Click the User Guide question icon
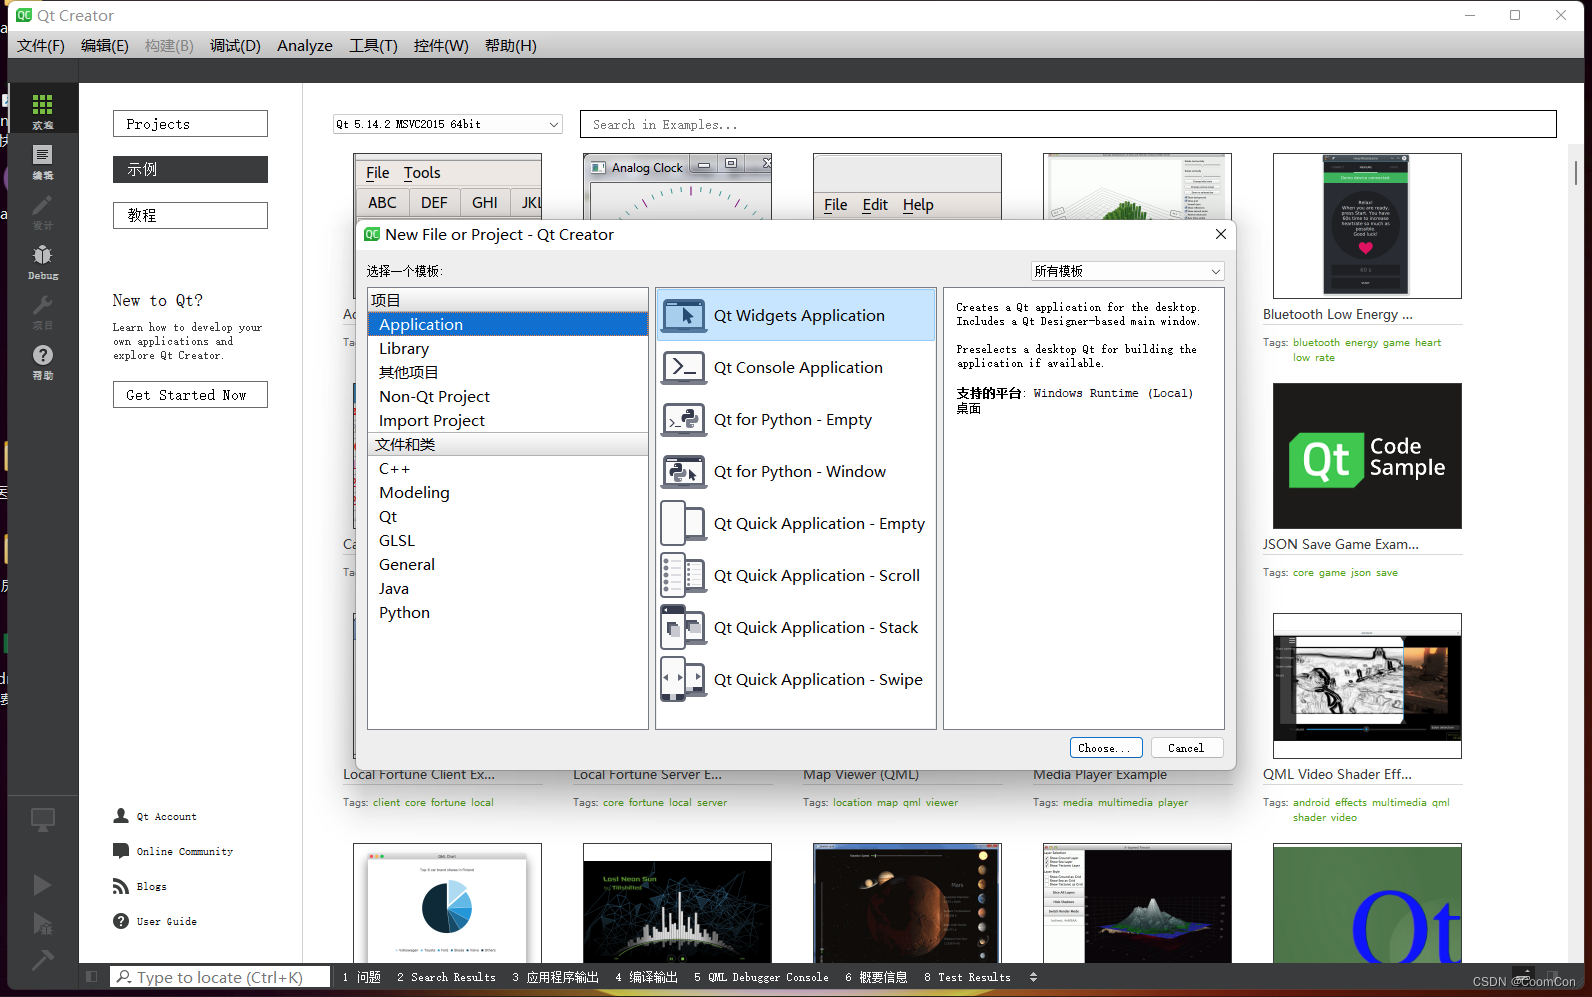Image resolution: width=1592 pixels, height=997 pixels. pyautogui.click(x=121, y=921)
